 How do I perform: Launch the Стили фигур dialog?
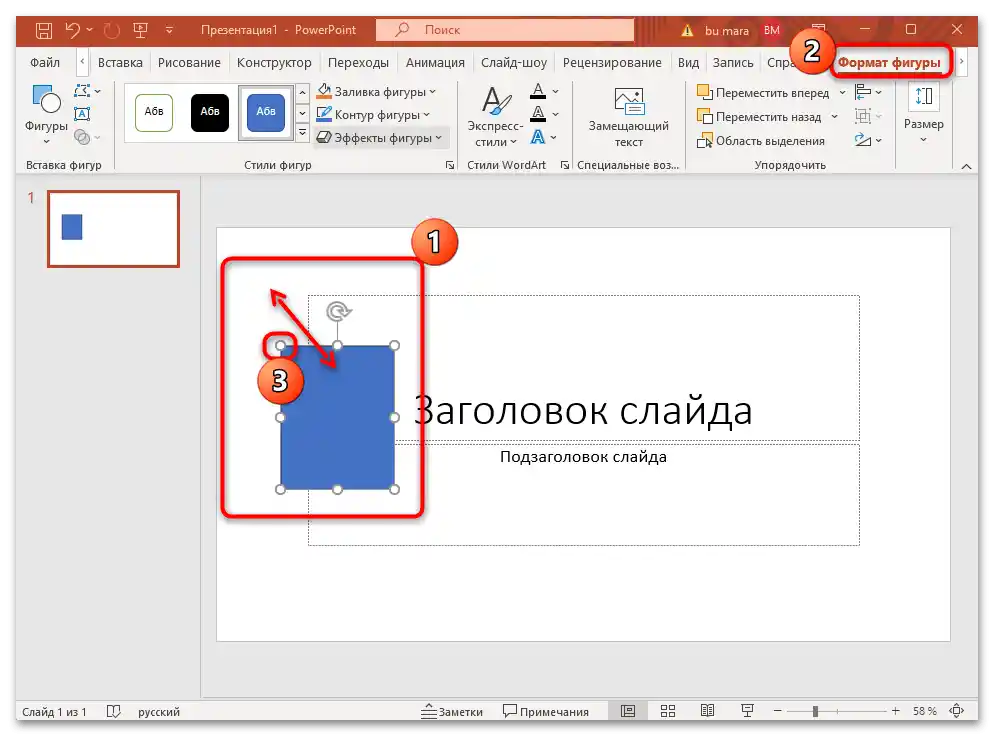(449, 165)
